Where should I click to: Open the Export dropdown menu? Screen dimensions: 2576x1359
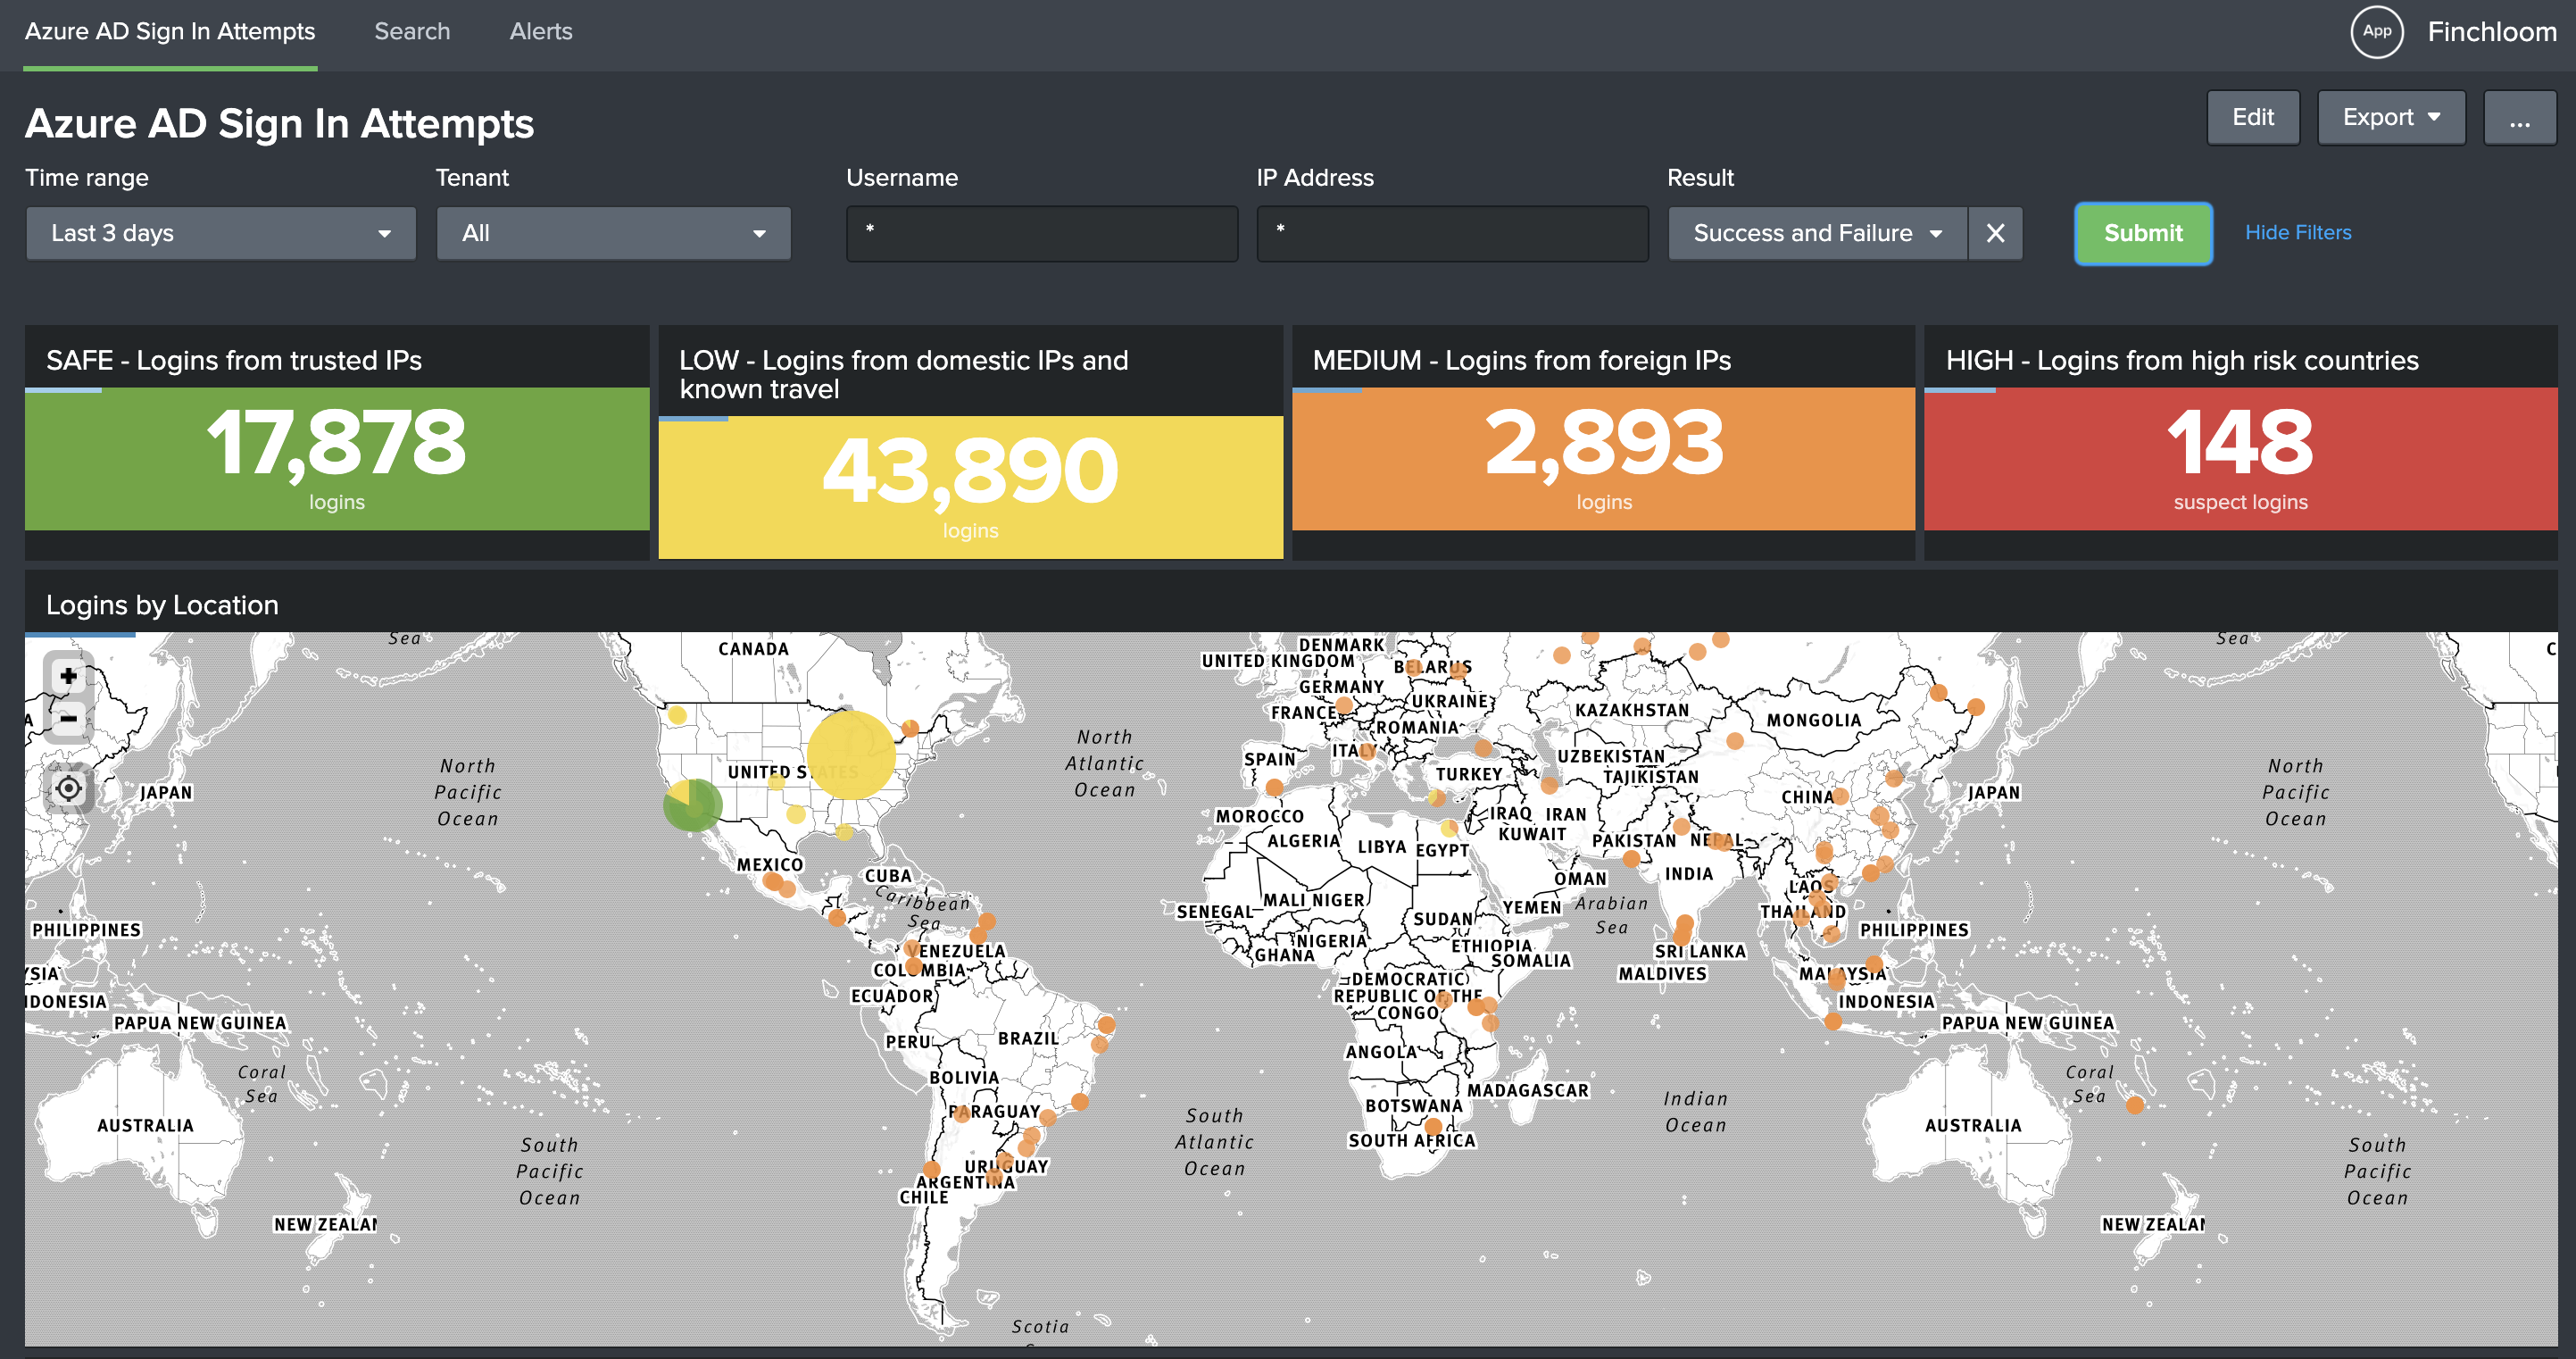pos(2390,118)
